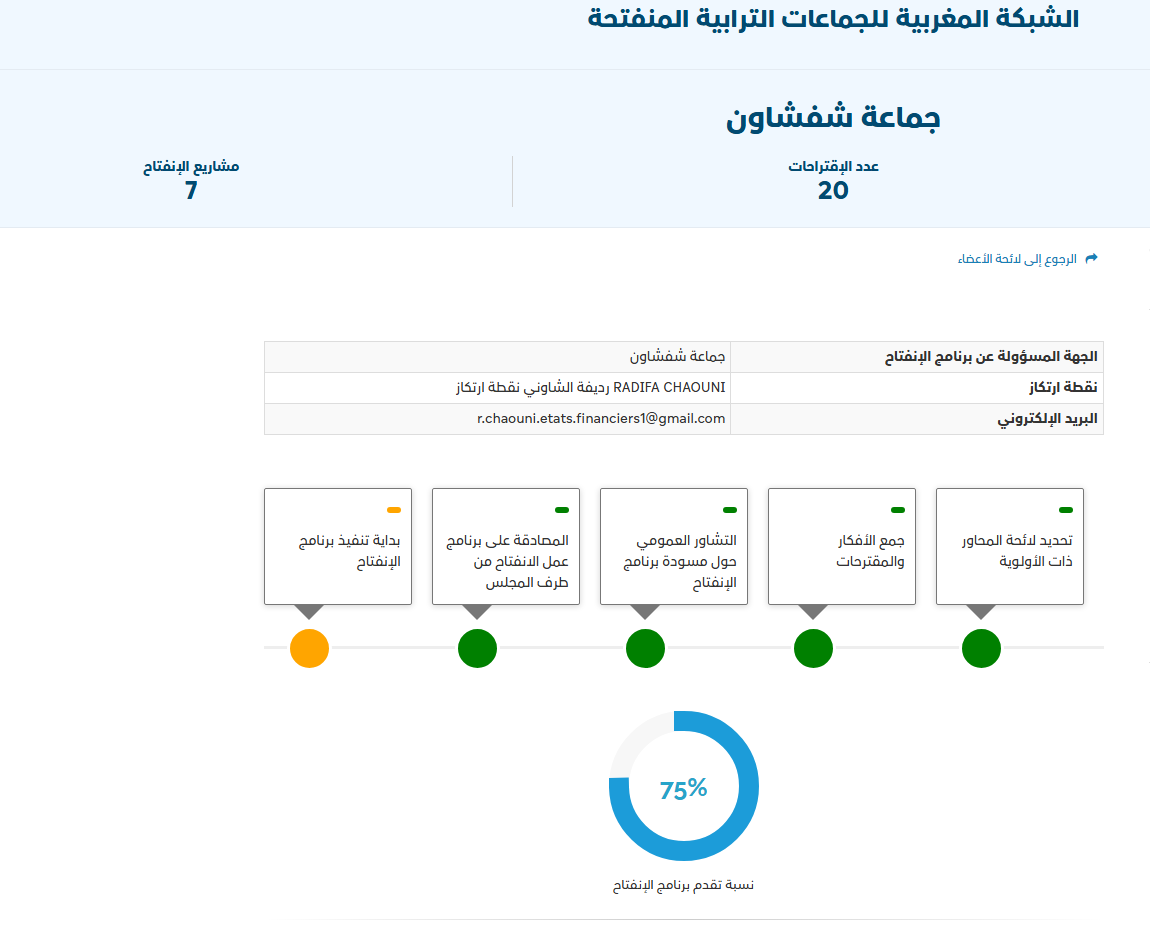Viewport: 1152px width, 927px height.
Task: Click the green circle under تحديد لائحة المحاور ذات الأولوية
Action: point(981,649)
